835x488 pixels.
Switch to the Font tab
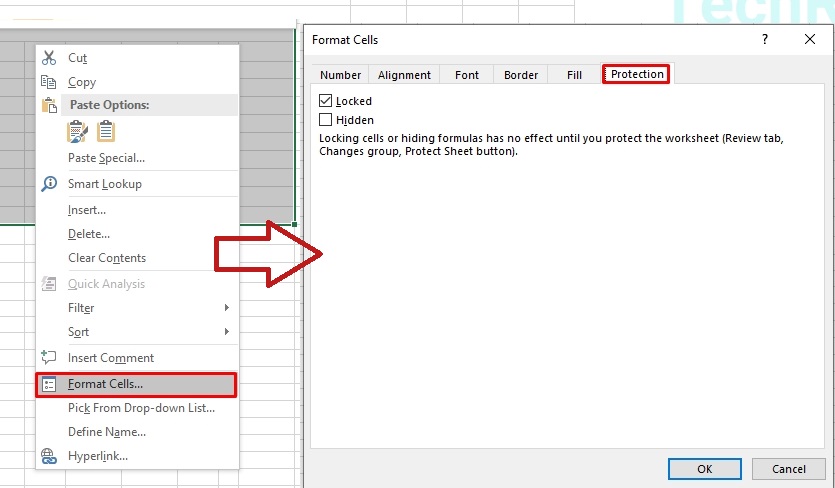tap(467, 75)
